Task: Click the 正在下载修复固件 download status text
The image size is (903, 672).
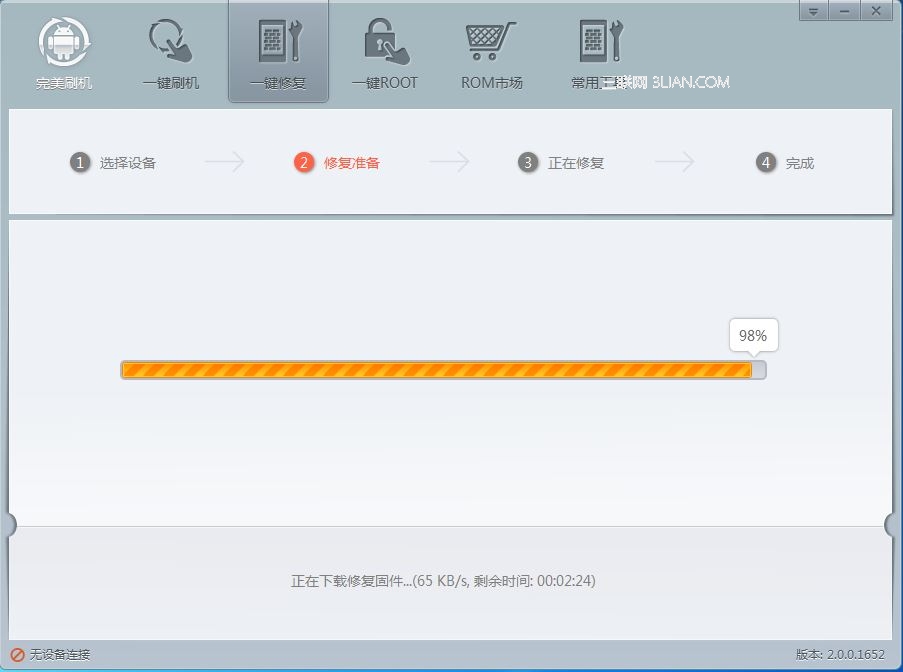Action: point(443,580)
